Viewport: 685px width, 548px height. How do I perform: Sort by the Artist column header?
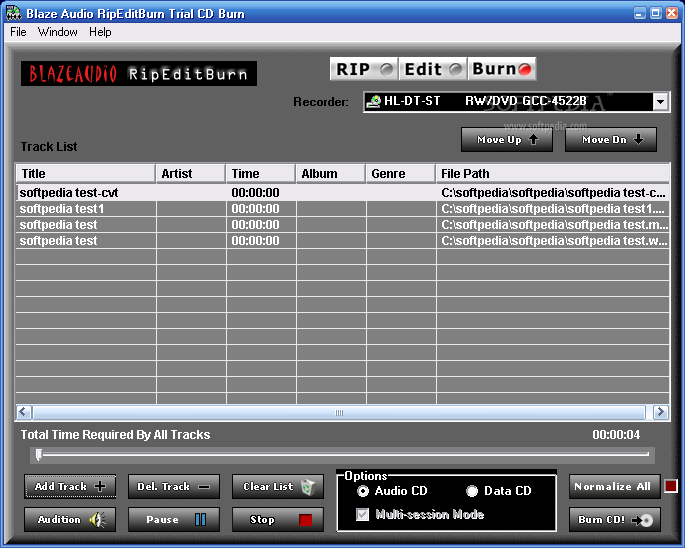(191, 173)
